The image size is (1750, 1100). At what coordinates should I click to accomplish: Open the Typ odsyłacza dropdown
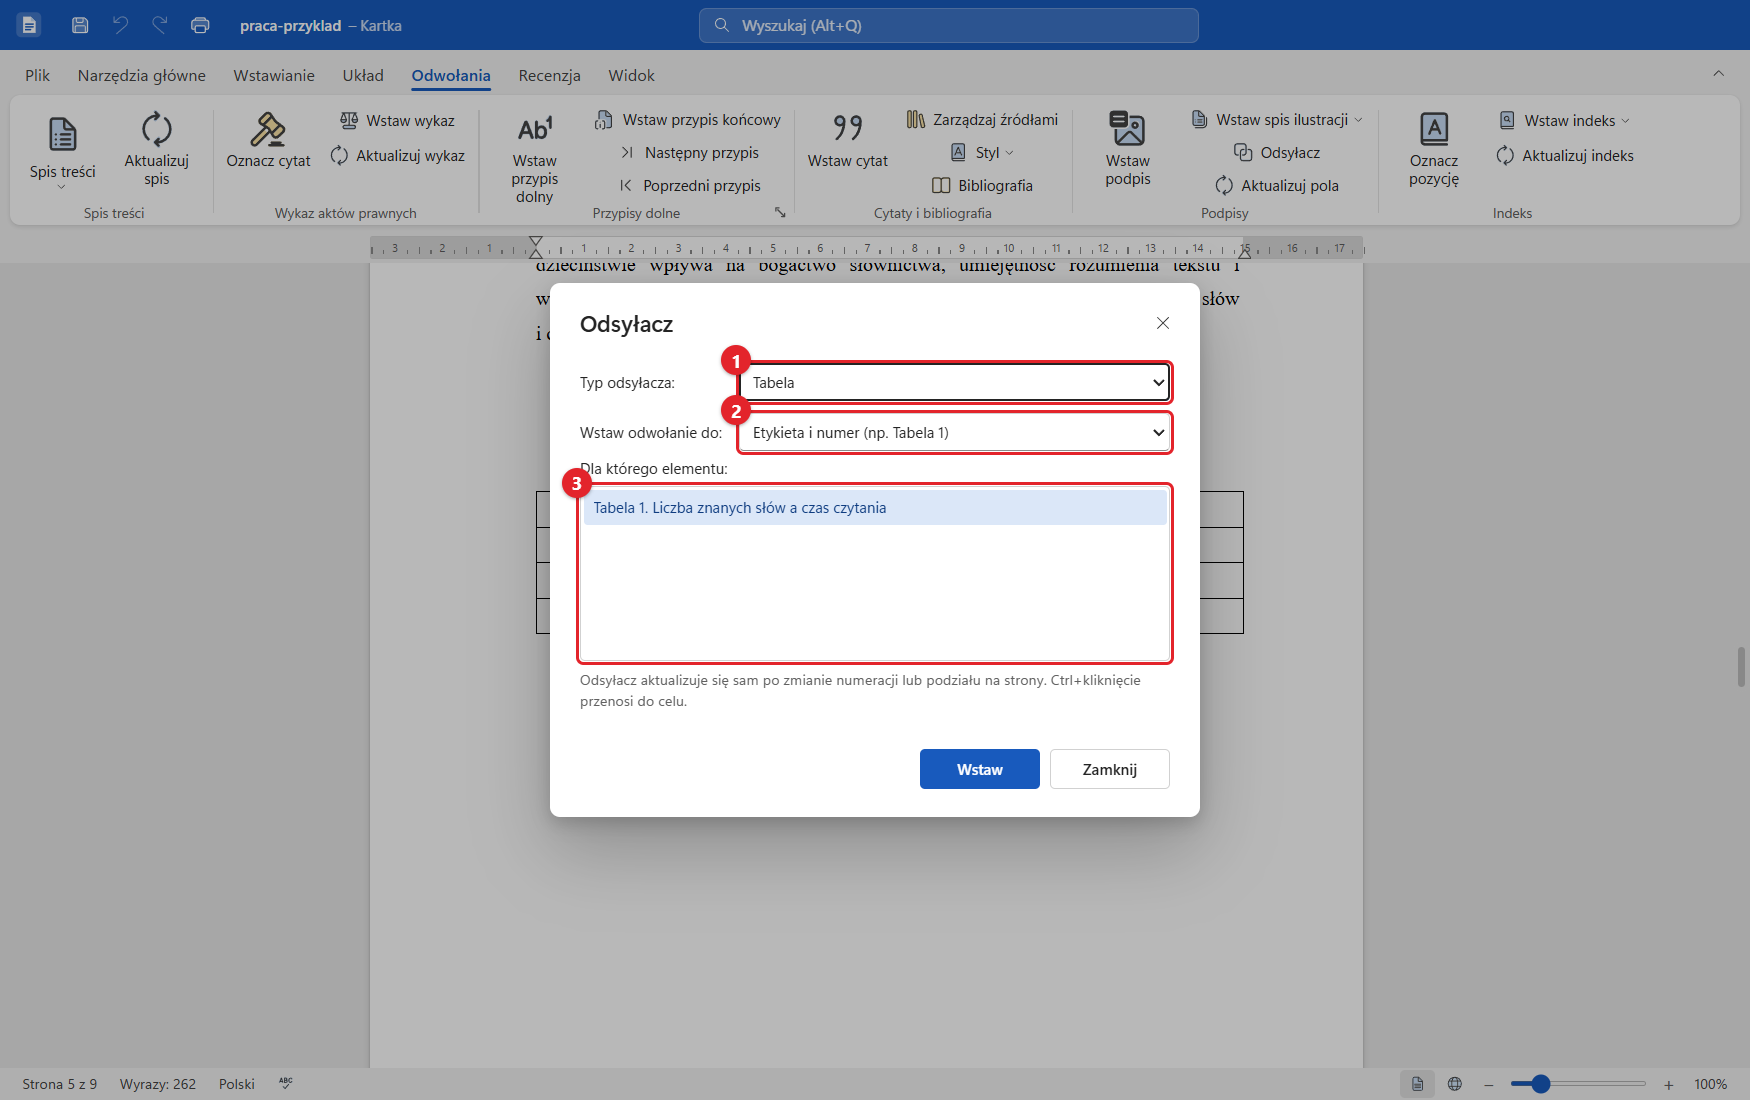click(x=955, y=382)
